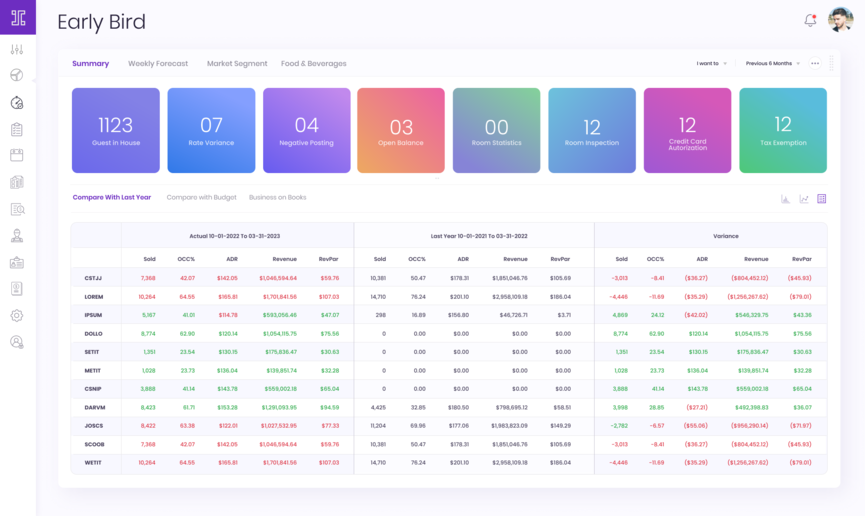Open the clipboard icon in sidebar
The height and width of the screenshot is (516, 865).
[17, 129]
